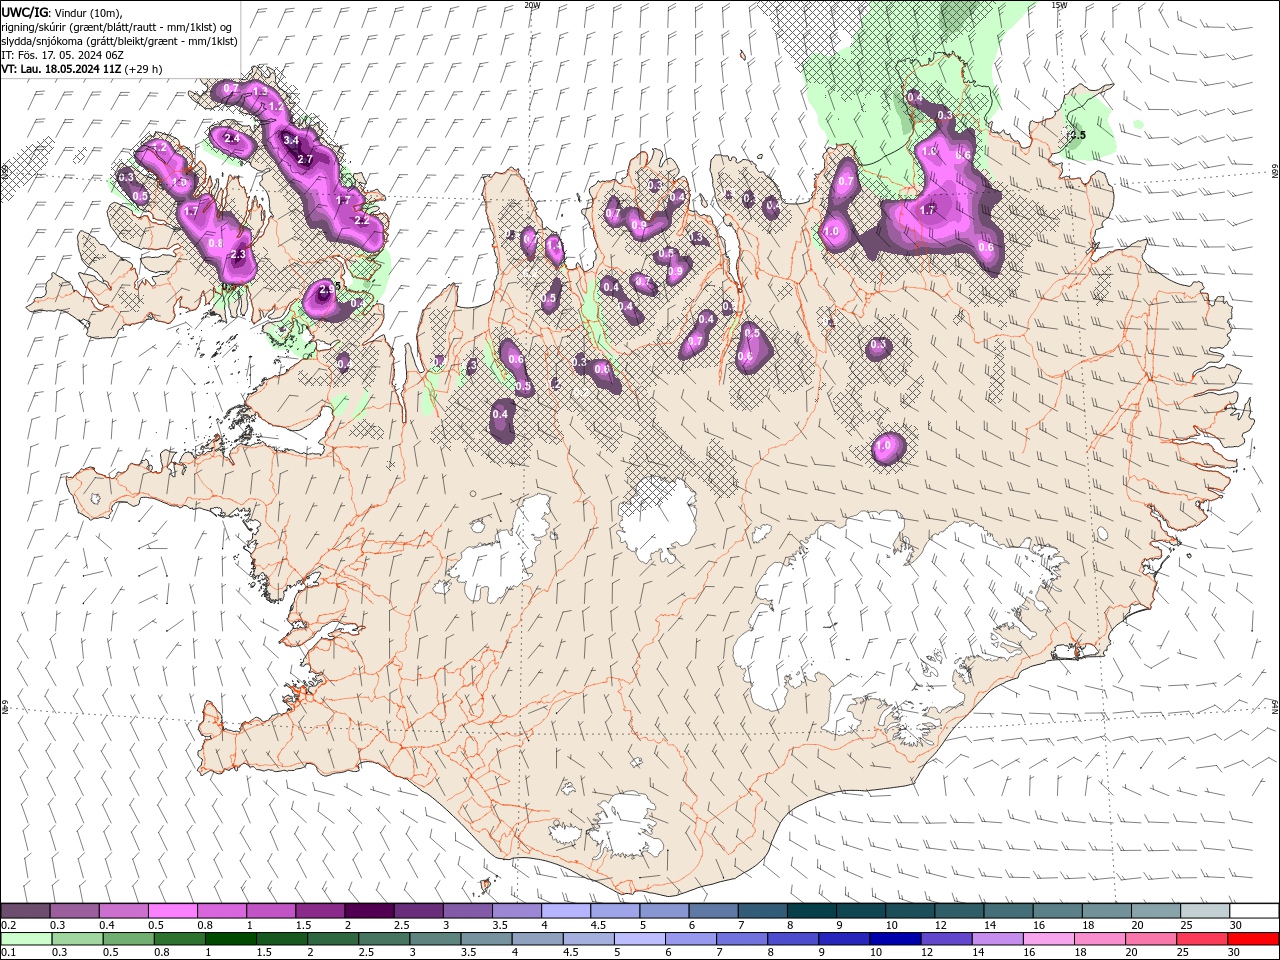Choose the dark teal 8 mm snow swatch
Image resolution: width=1280 pixels, height=960 pixels.
(x=812, y=911)
